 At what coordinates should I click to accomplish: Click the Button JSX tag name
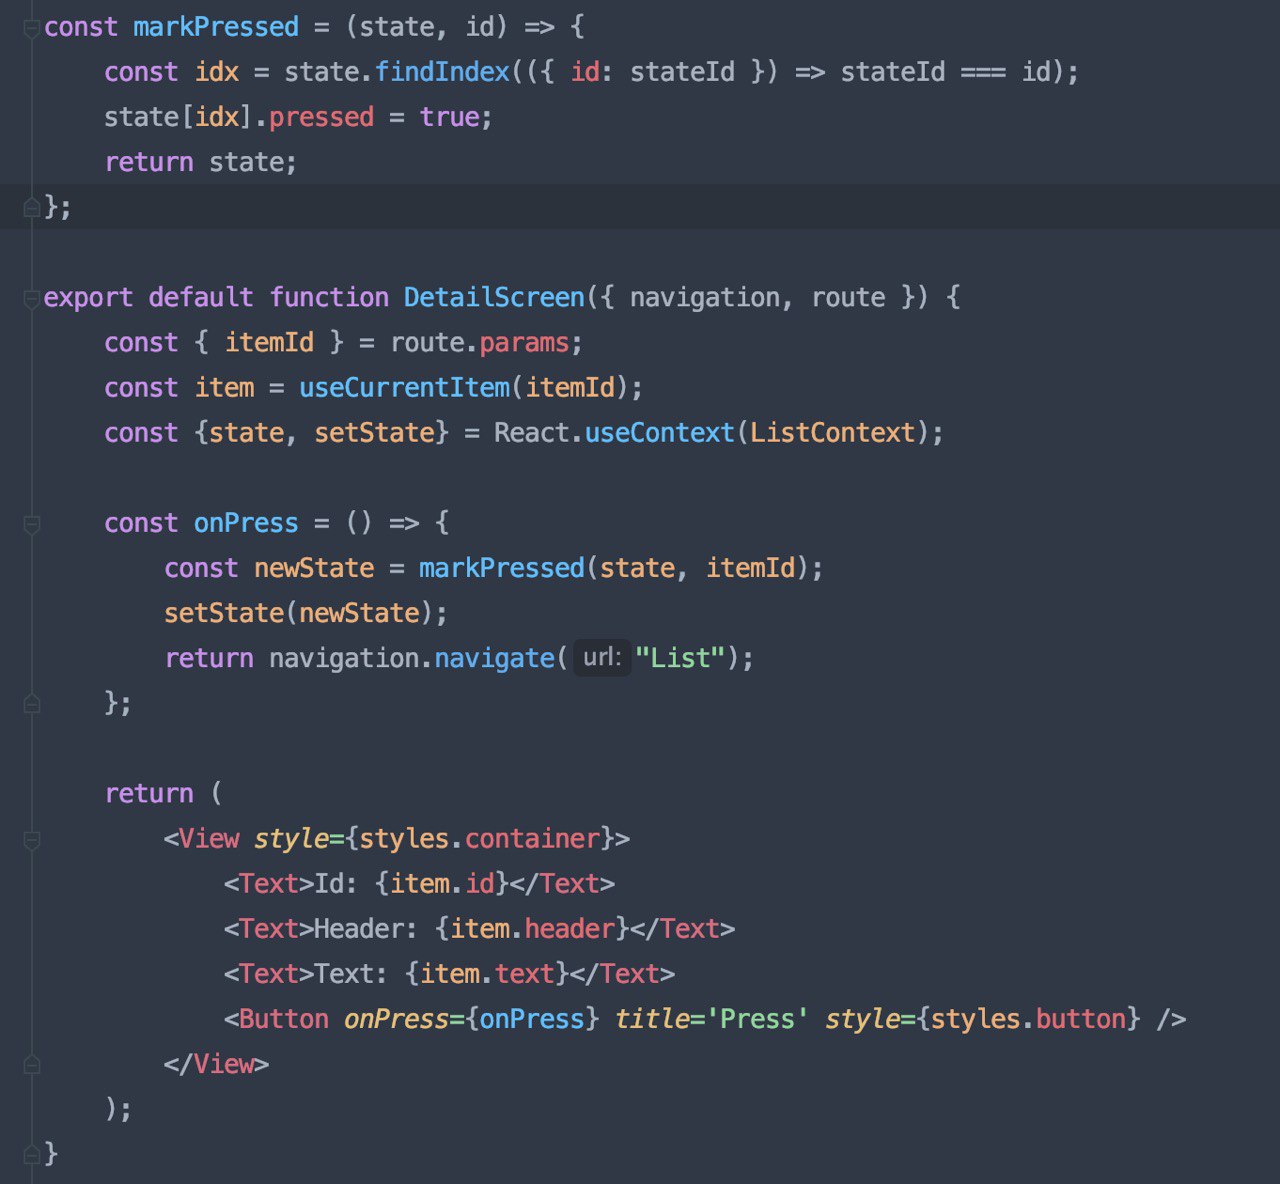(x=284, y=1019)
